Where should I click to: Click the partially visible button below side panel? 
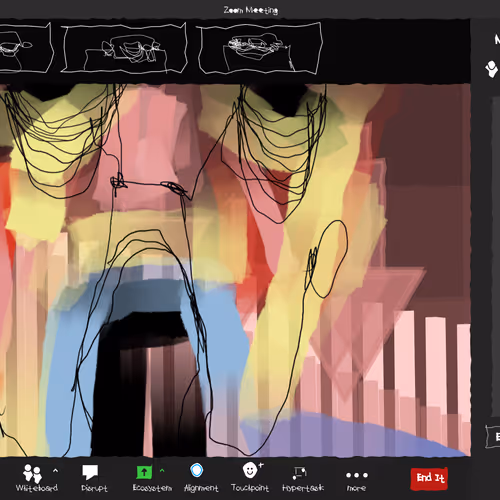(x=493, y=436)
